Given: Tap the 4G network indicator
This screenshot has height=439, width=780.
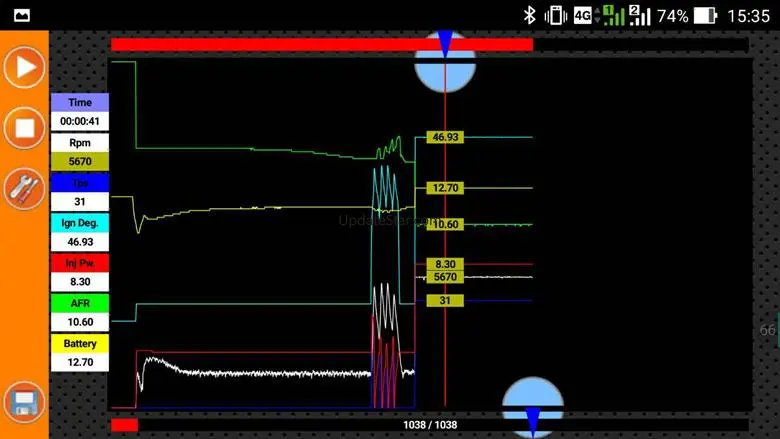Looking at the screenshot, I should point(583,16).
